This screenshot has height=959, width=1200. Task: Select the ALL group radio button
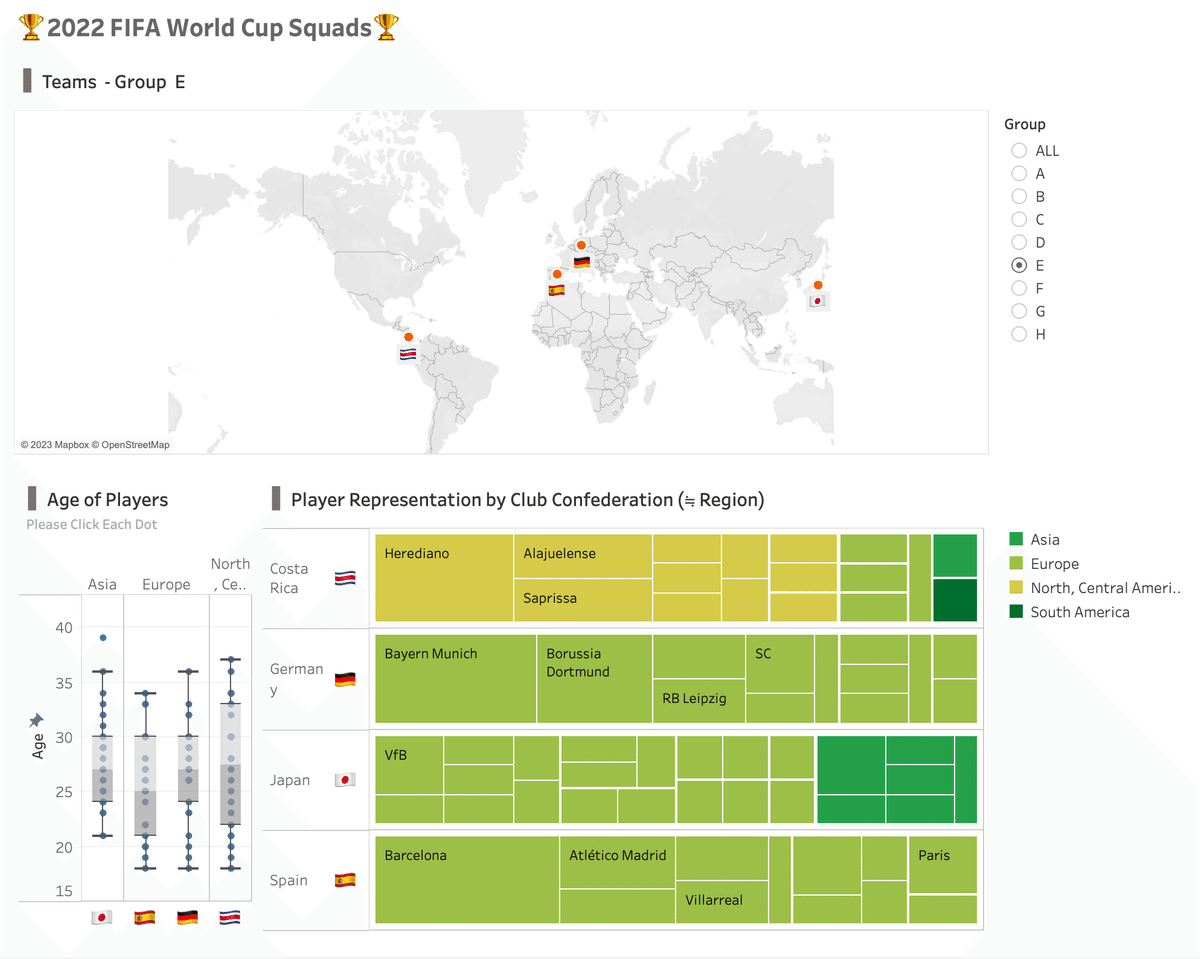click(x=1019, y=150)
